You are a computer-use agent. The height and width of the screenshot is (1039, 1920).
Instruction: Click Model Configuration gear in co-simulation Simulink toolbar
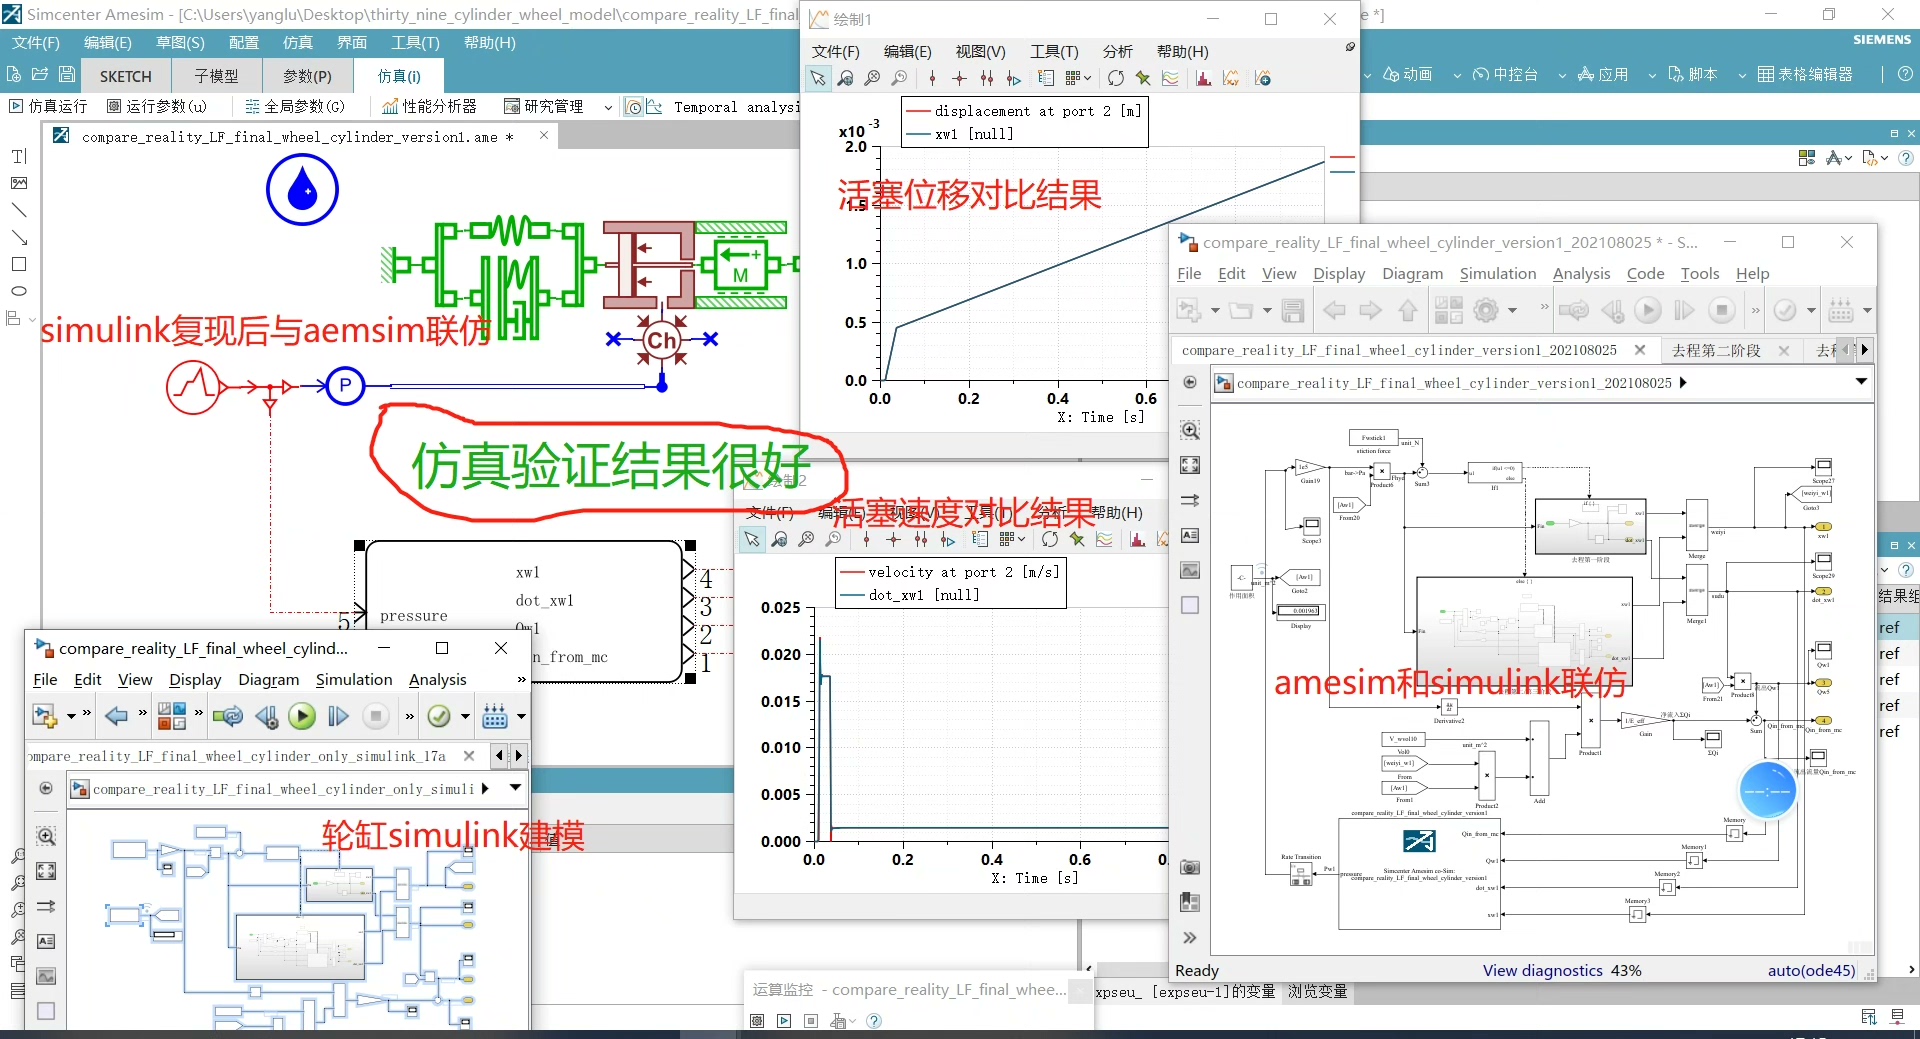click(1486, 310)
